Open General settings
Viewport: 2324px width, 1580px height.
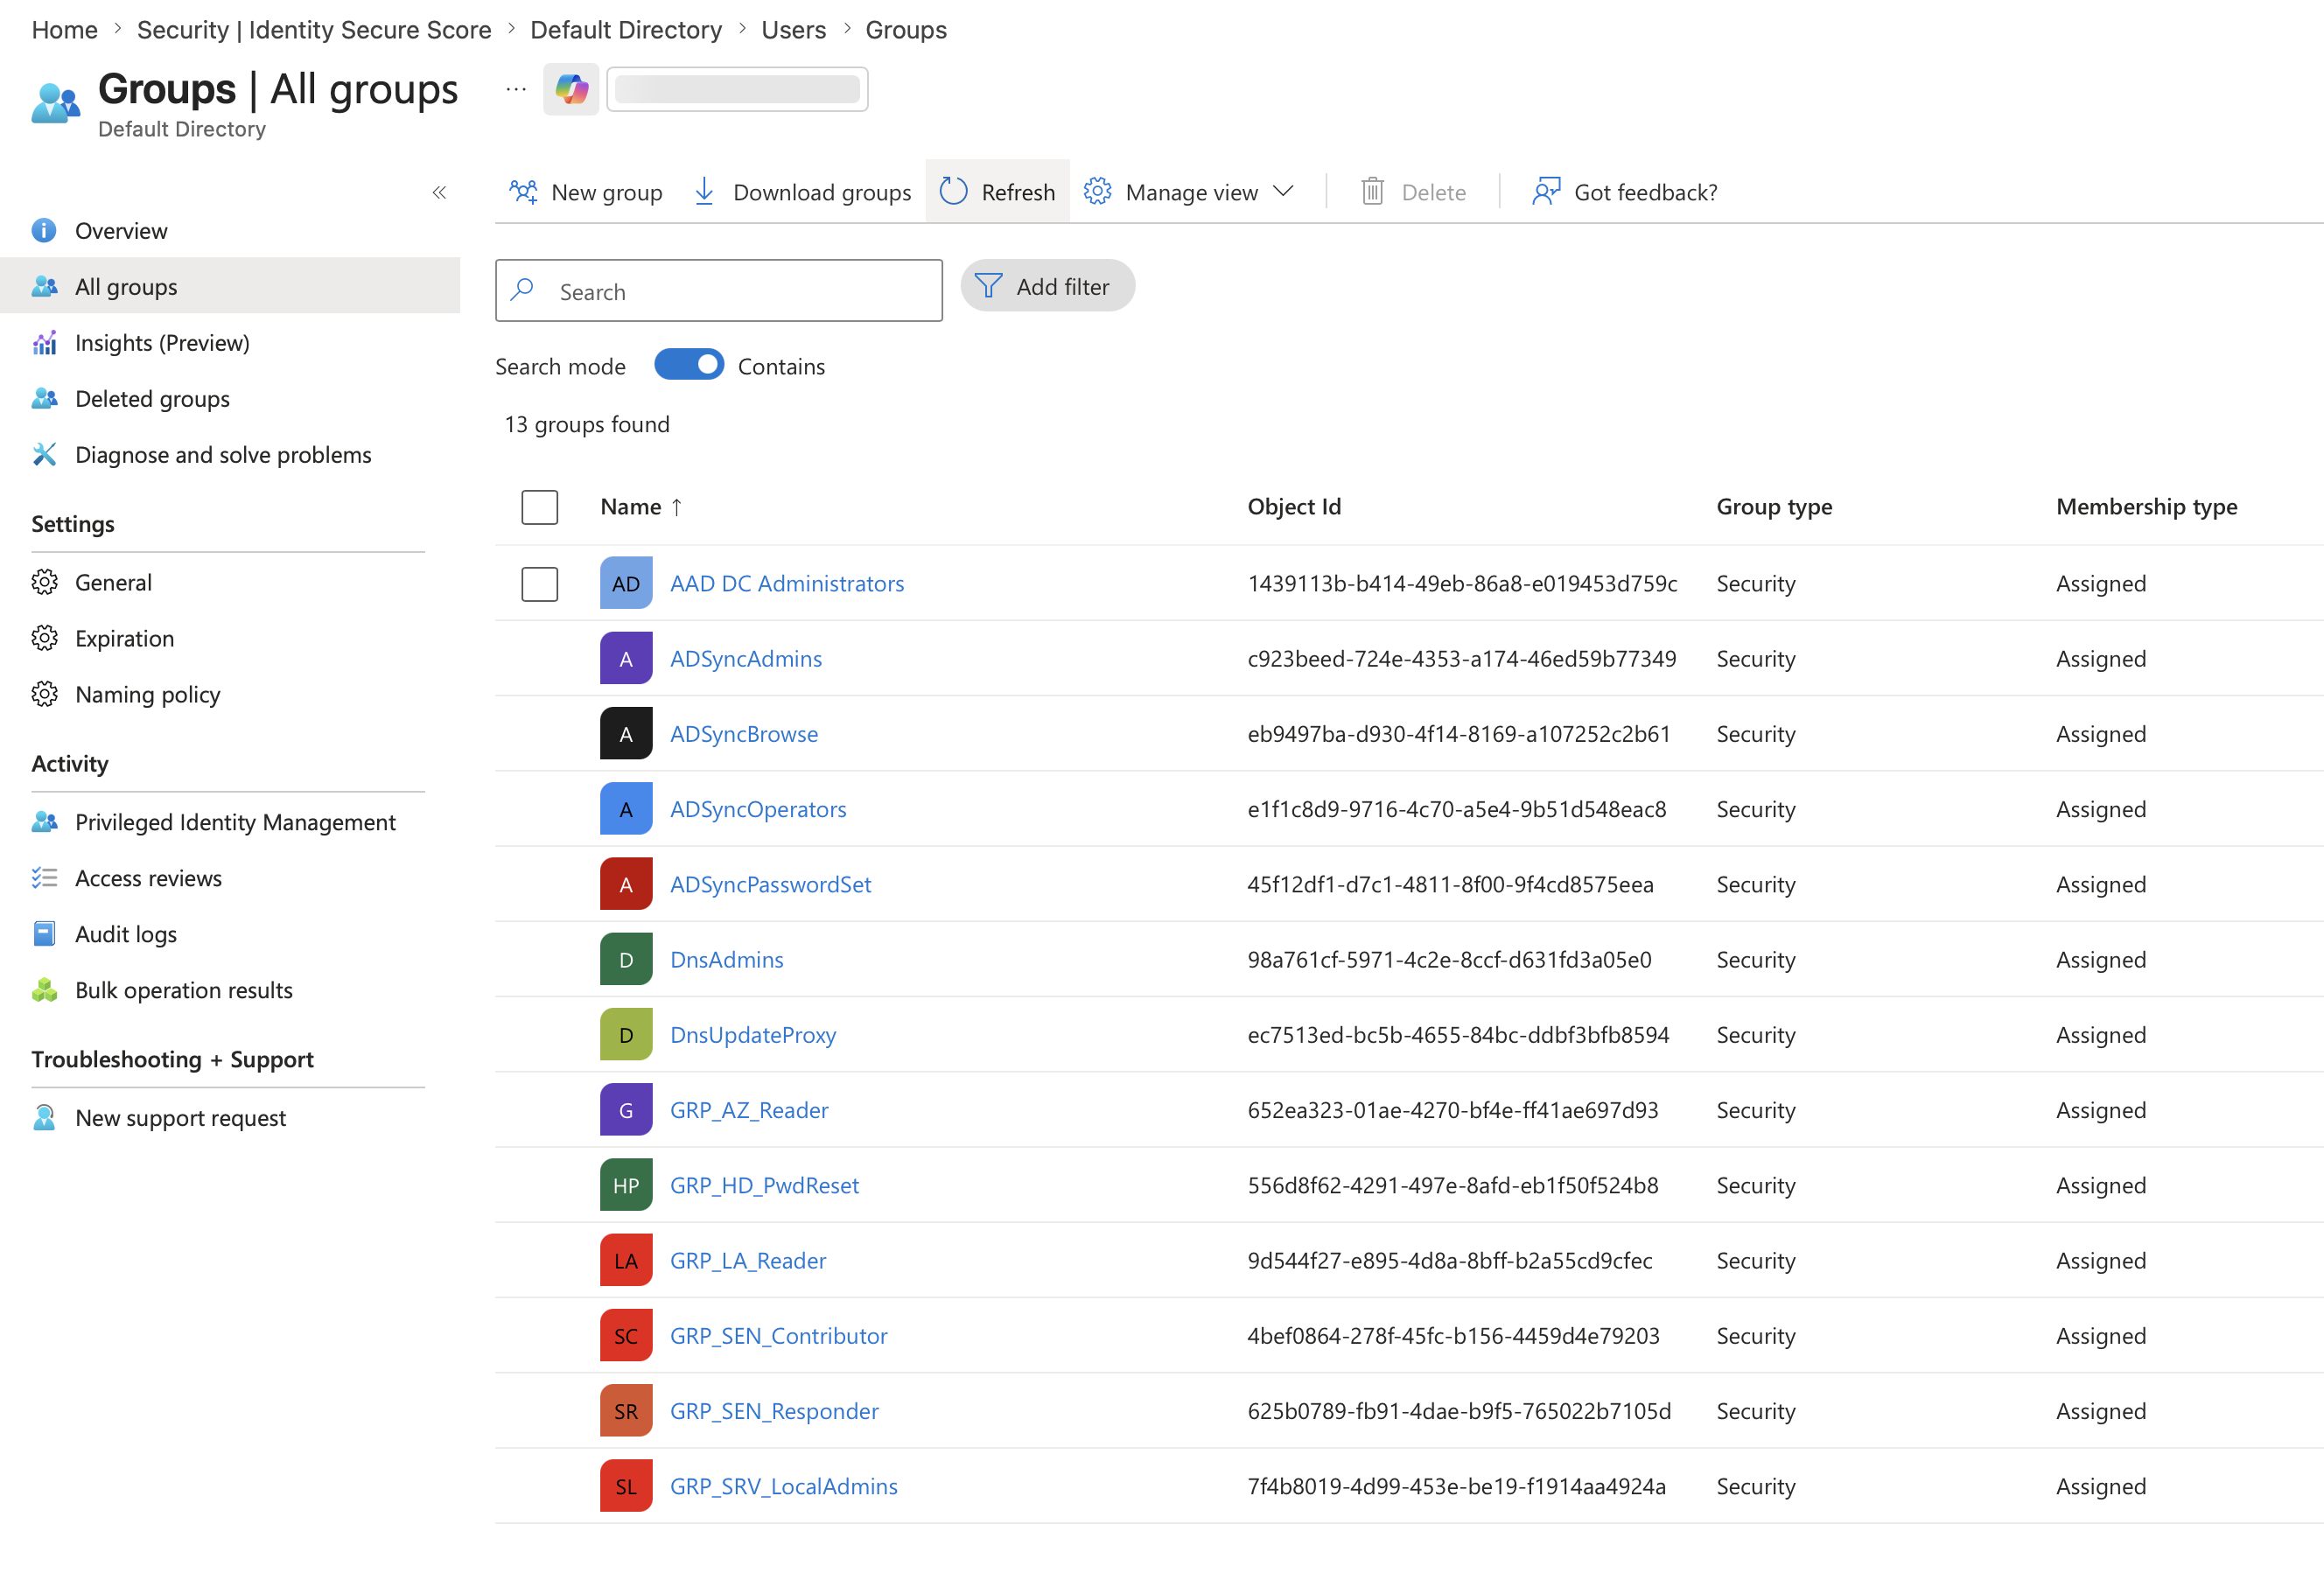[230, 583]
